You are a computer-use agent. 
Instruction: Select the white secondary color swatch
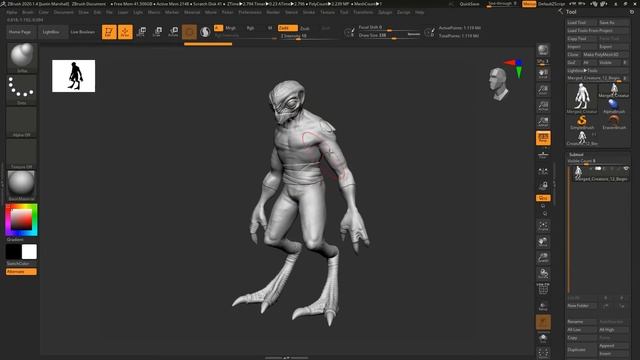pyautogui.click(x=29, y=252)
